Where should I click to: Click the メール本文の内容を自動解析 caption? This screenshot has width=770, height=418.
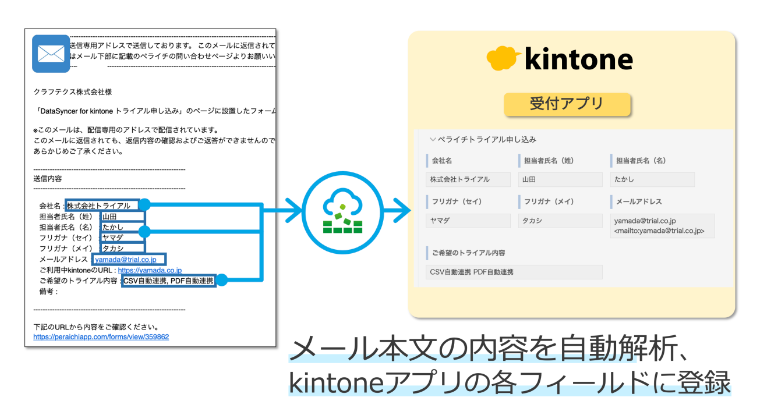coord(490,349)
